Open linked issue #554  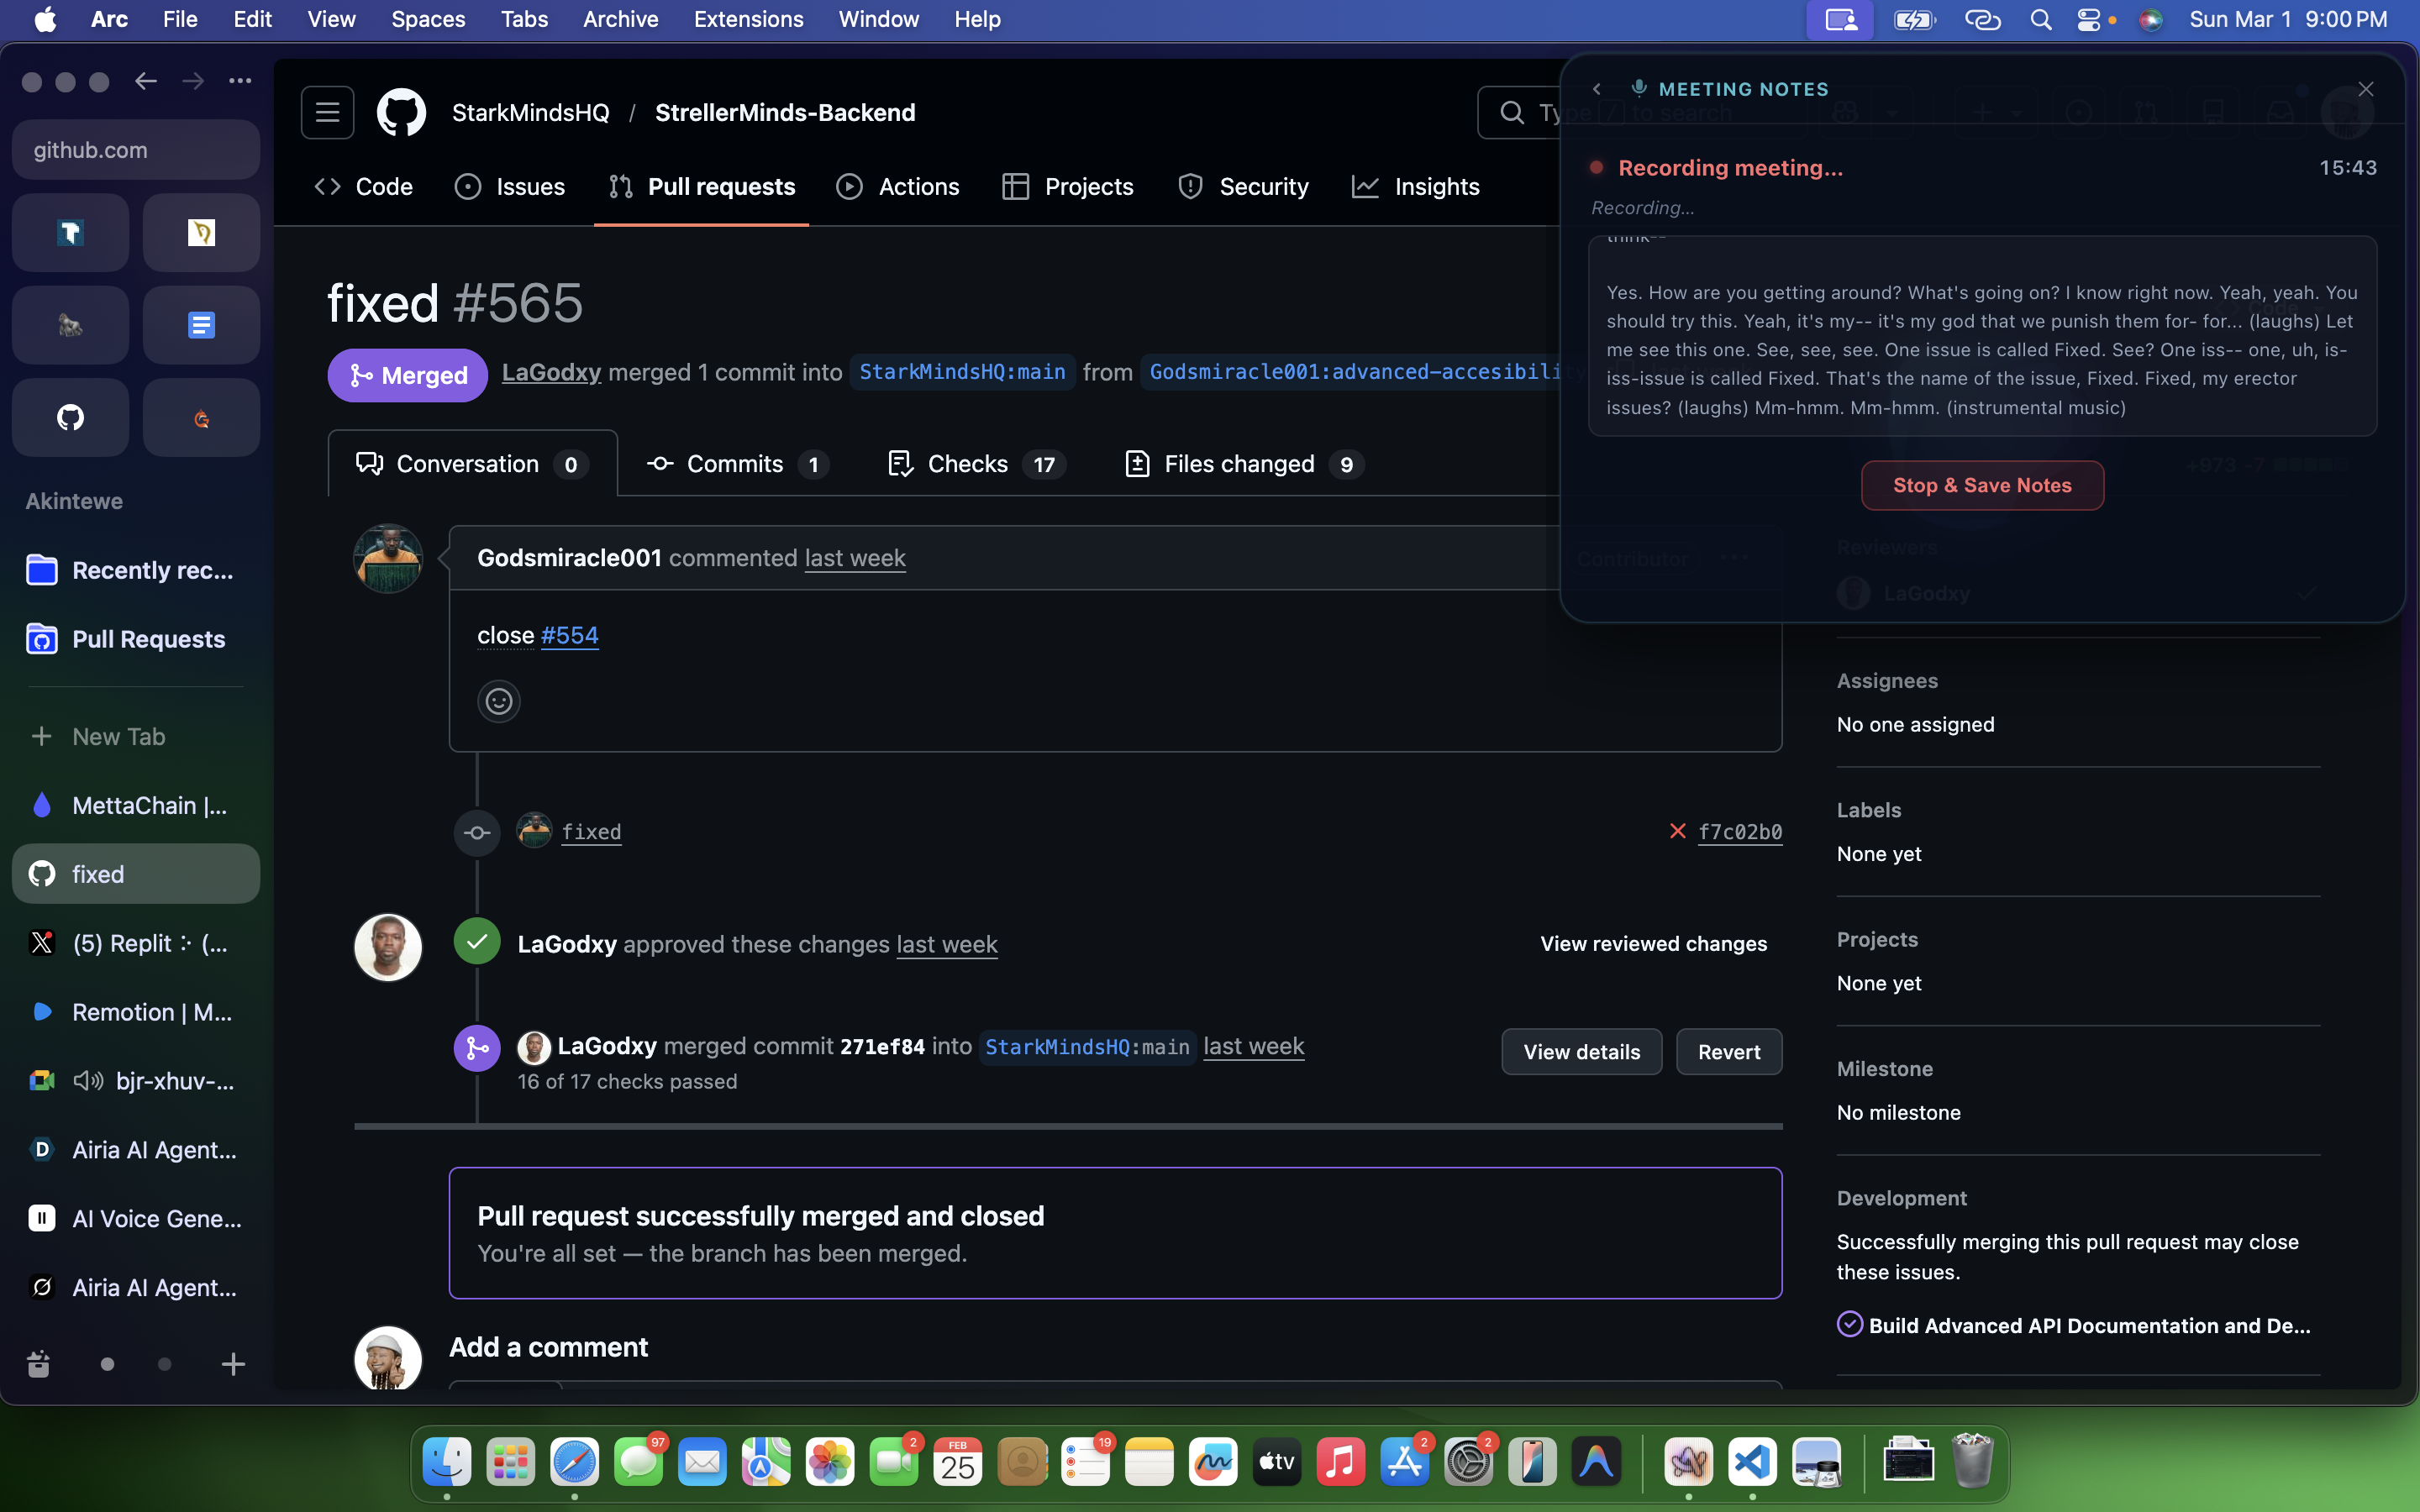coord(569,635)
